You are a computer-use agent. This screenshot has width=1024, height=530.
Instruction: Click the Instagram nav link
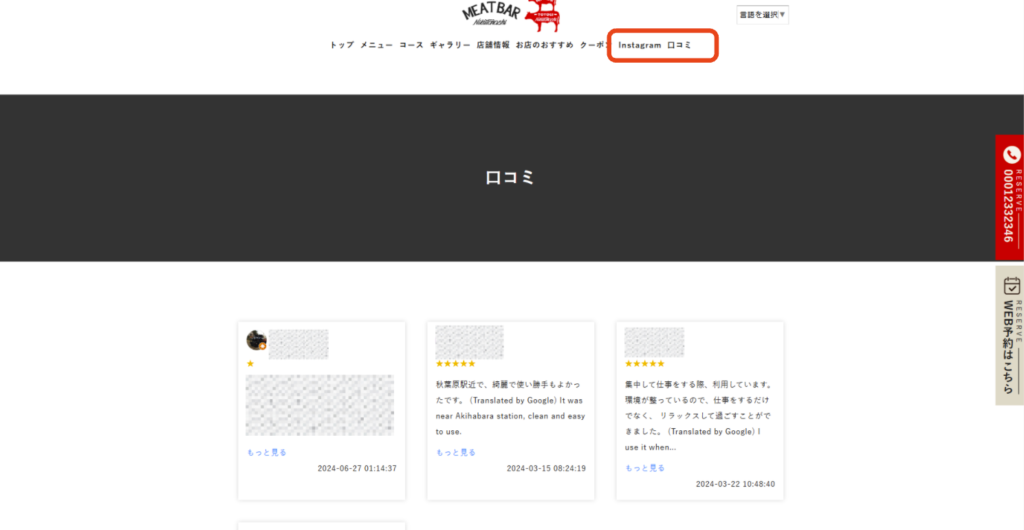point(639,45)
